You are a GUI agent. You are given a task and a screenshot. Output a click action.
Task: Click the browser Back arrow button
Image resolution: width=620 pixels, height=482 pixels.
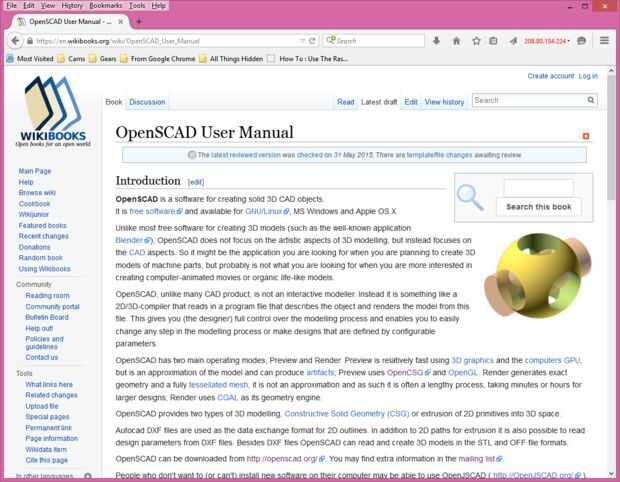coord(15,41)
